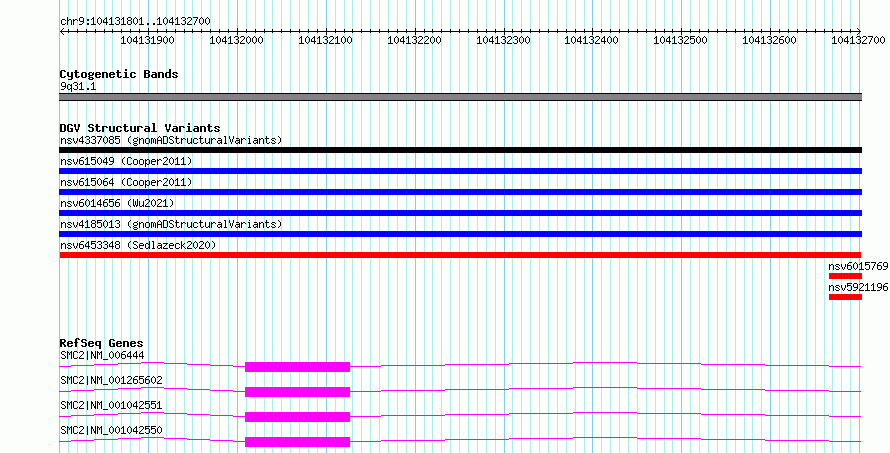The height and width of the screenshot is (453, 890).
Task: Click the 9q31.1 band label
Action: [78, 87]
